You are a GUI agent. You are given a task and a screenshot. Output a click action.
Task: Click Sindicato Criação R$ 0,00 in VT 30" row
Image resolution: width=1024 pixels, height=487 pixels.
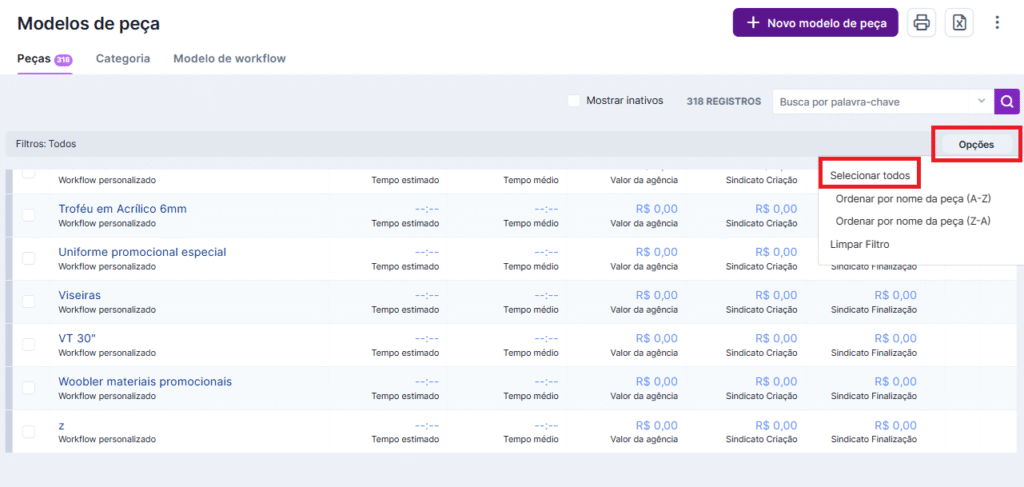(x=776, y=338)
